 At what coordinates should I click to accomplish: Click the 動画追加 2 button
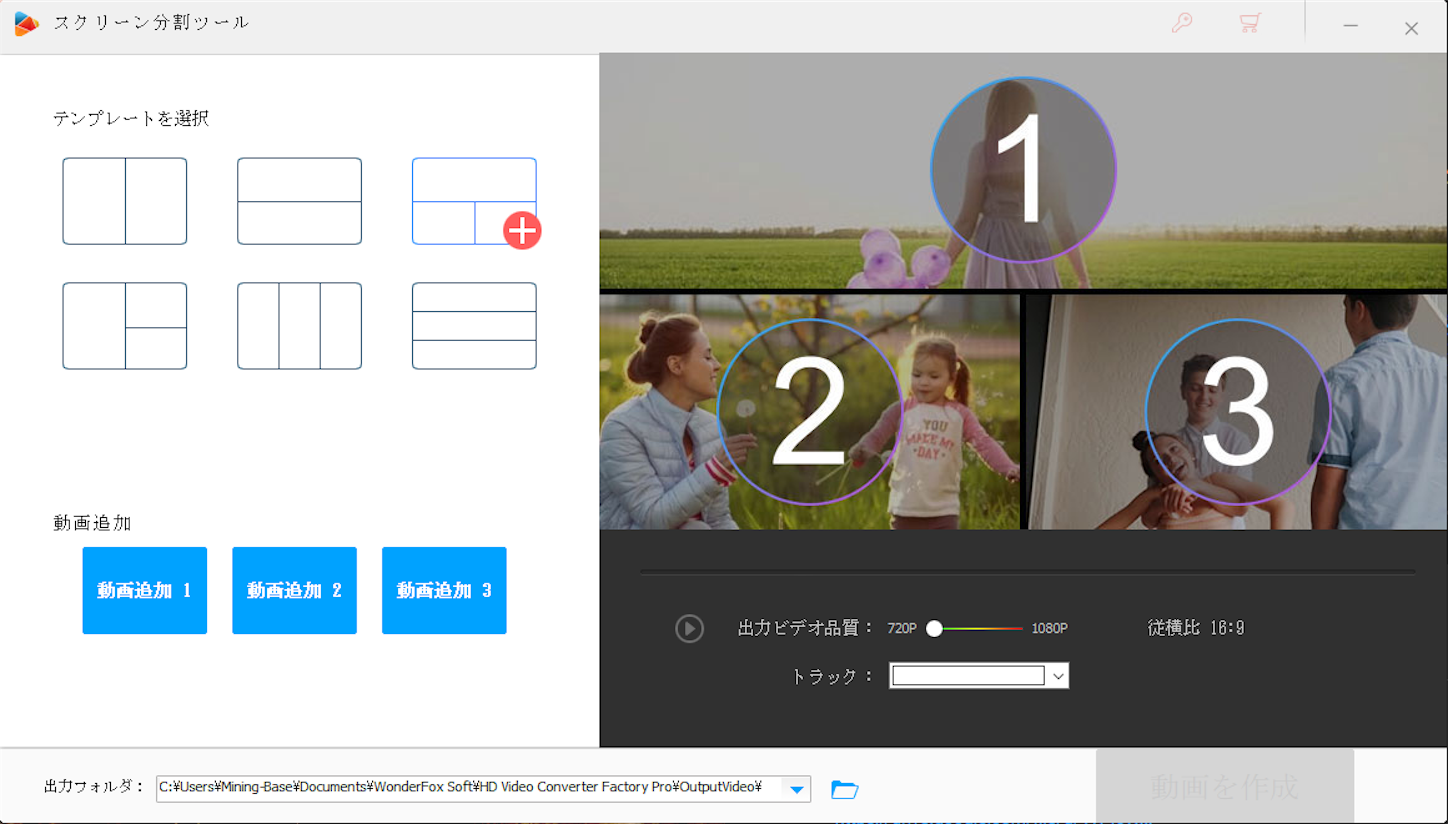[294, 590]
